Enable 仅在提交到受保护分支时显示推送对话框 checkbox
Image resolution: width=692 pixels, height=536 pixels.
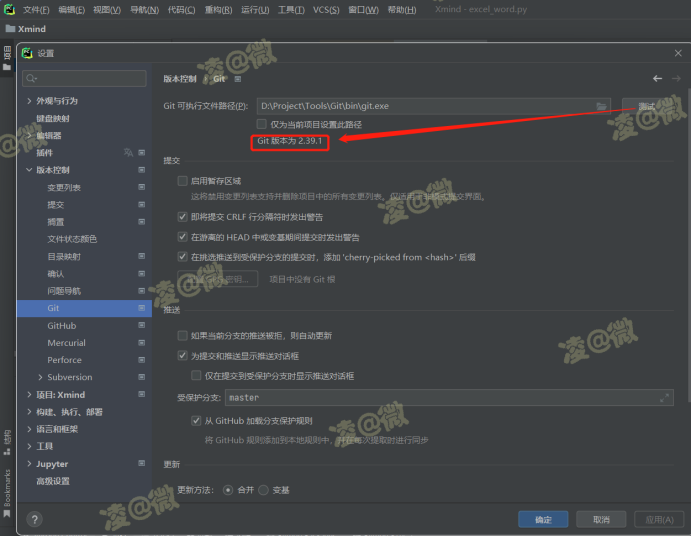pyautogui.click(x=196, y=375)
